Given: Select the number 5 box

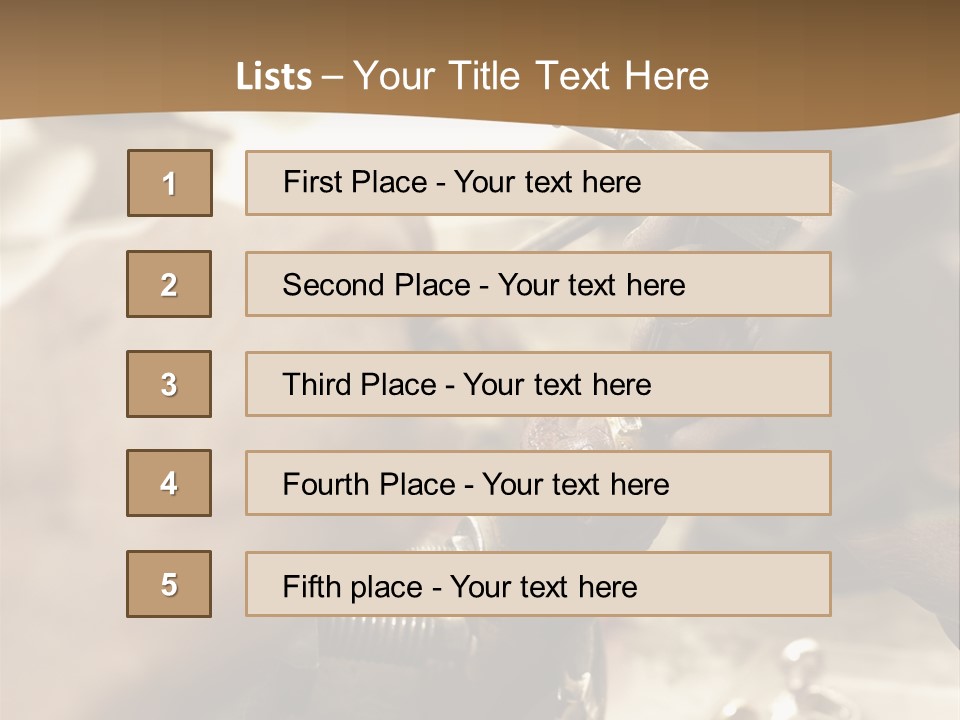Looking at the screenshot, I should 169,584.
